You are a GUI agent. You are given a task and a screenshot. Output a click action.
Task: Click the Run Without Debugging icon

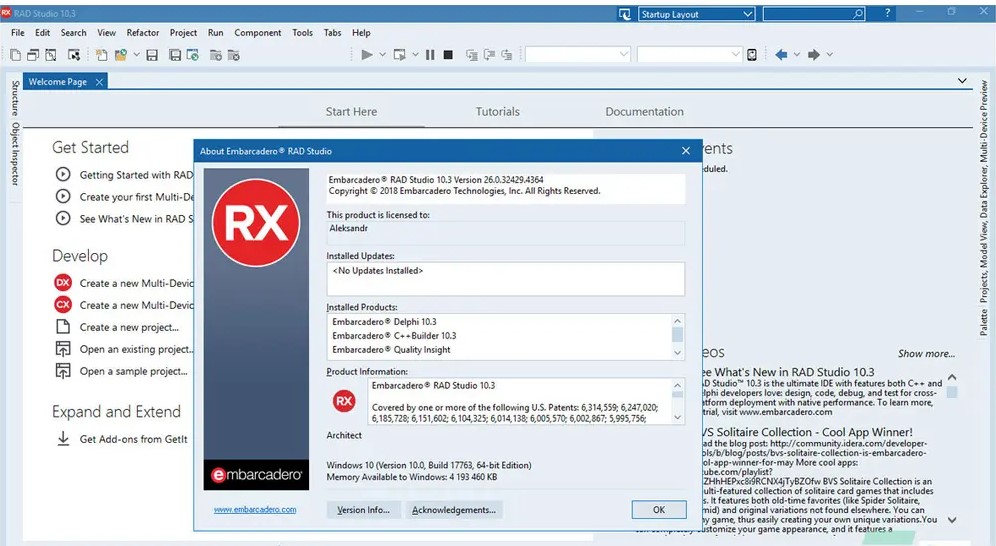(x=400, y=55)
